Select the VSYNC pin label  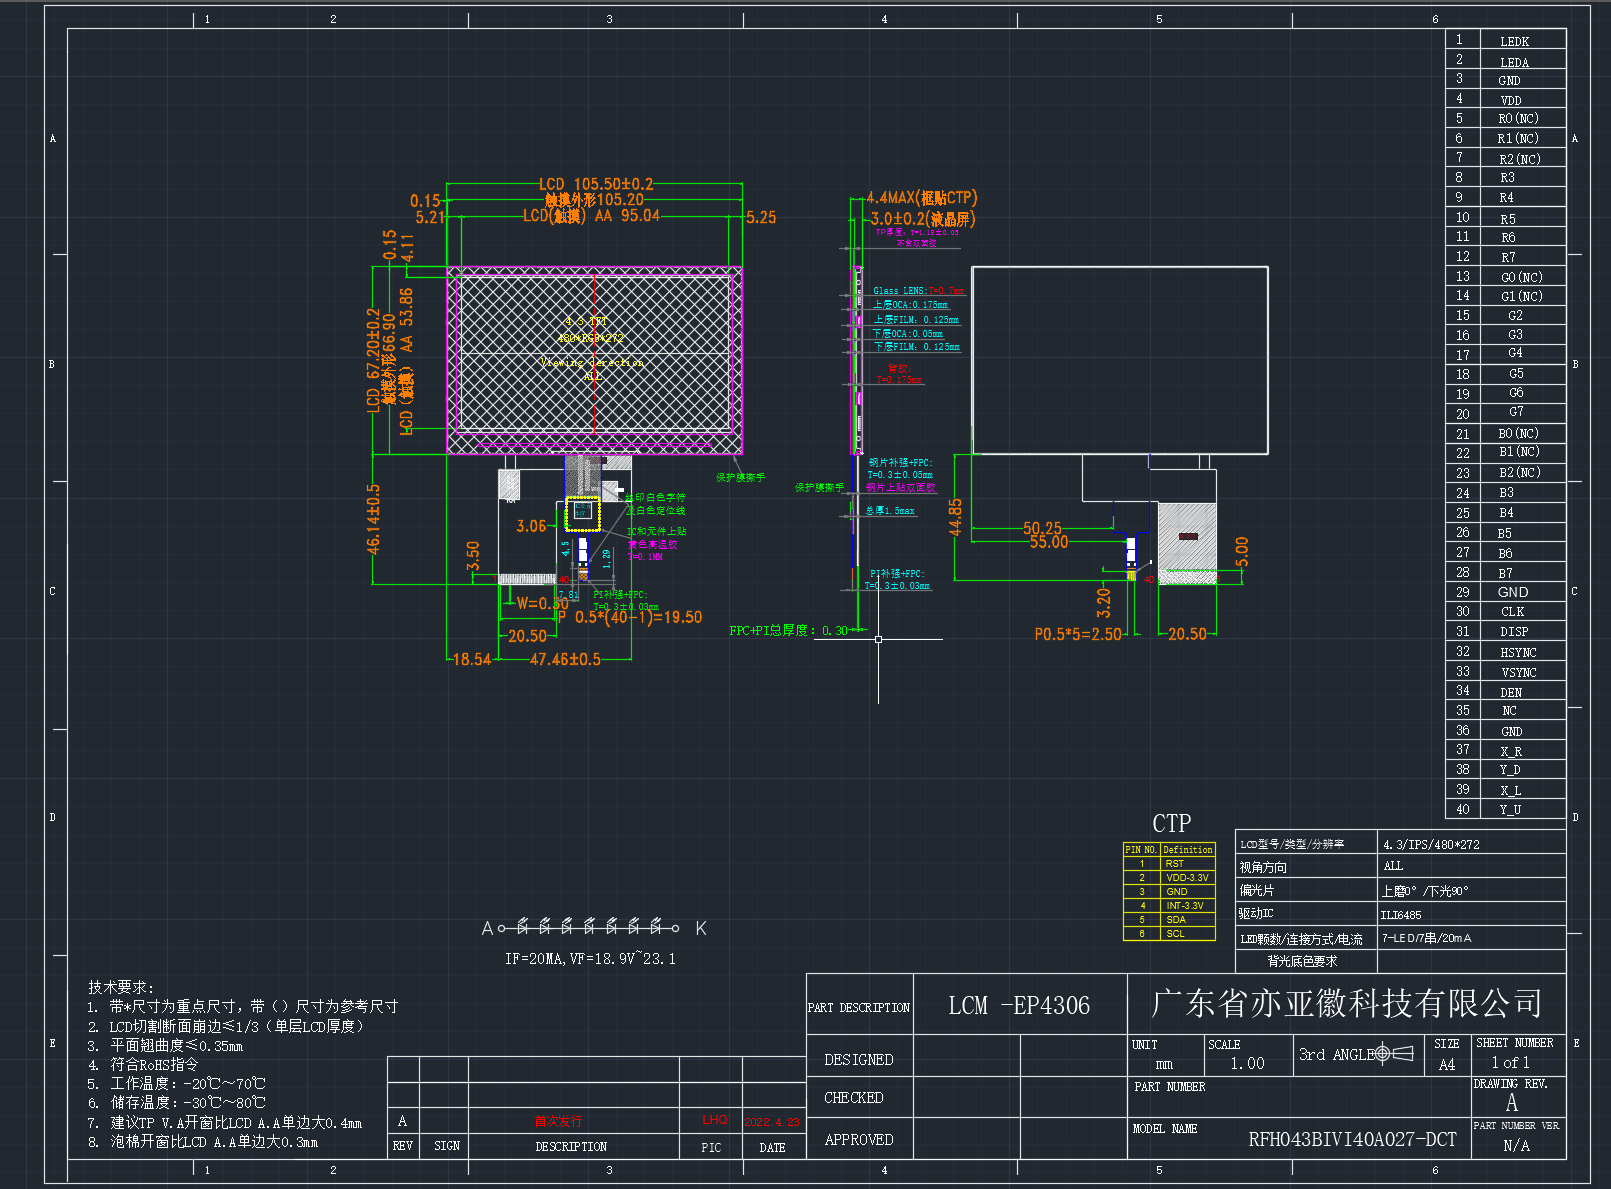[1518, 672]
